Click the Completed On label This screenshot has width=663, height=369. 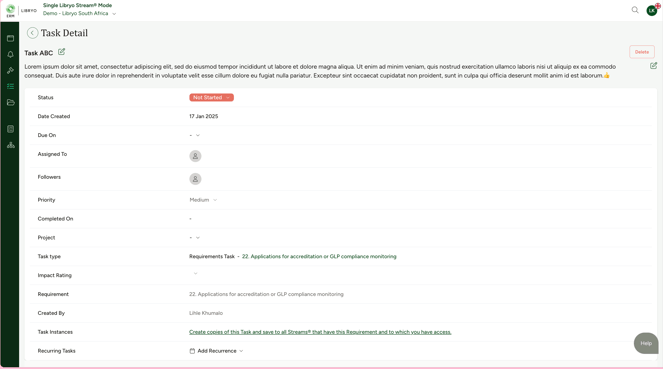pyautogui.click(x=55, y=219)
